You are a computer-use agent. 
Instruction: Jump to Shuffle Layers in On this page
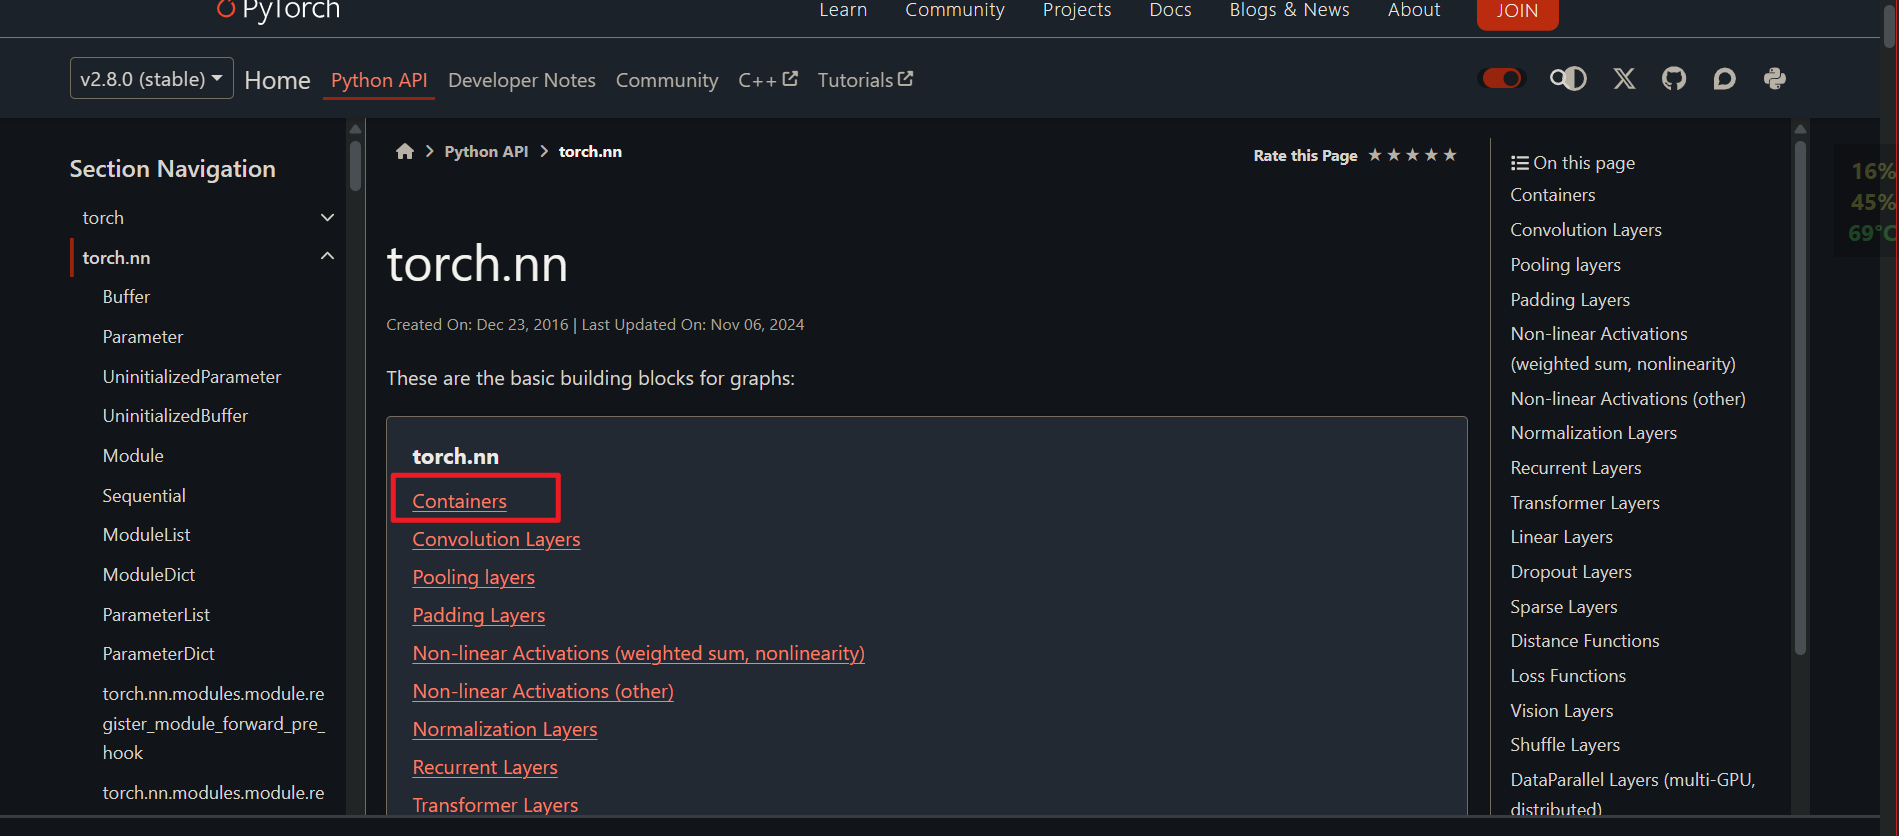coord(1565,745)
